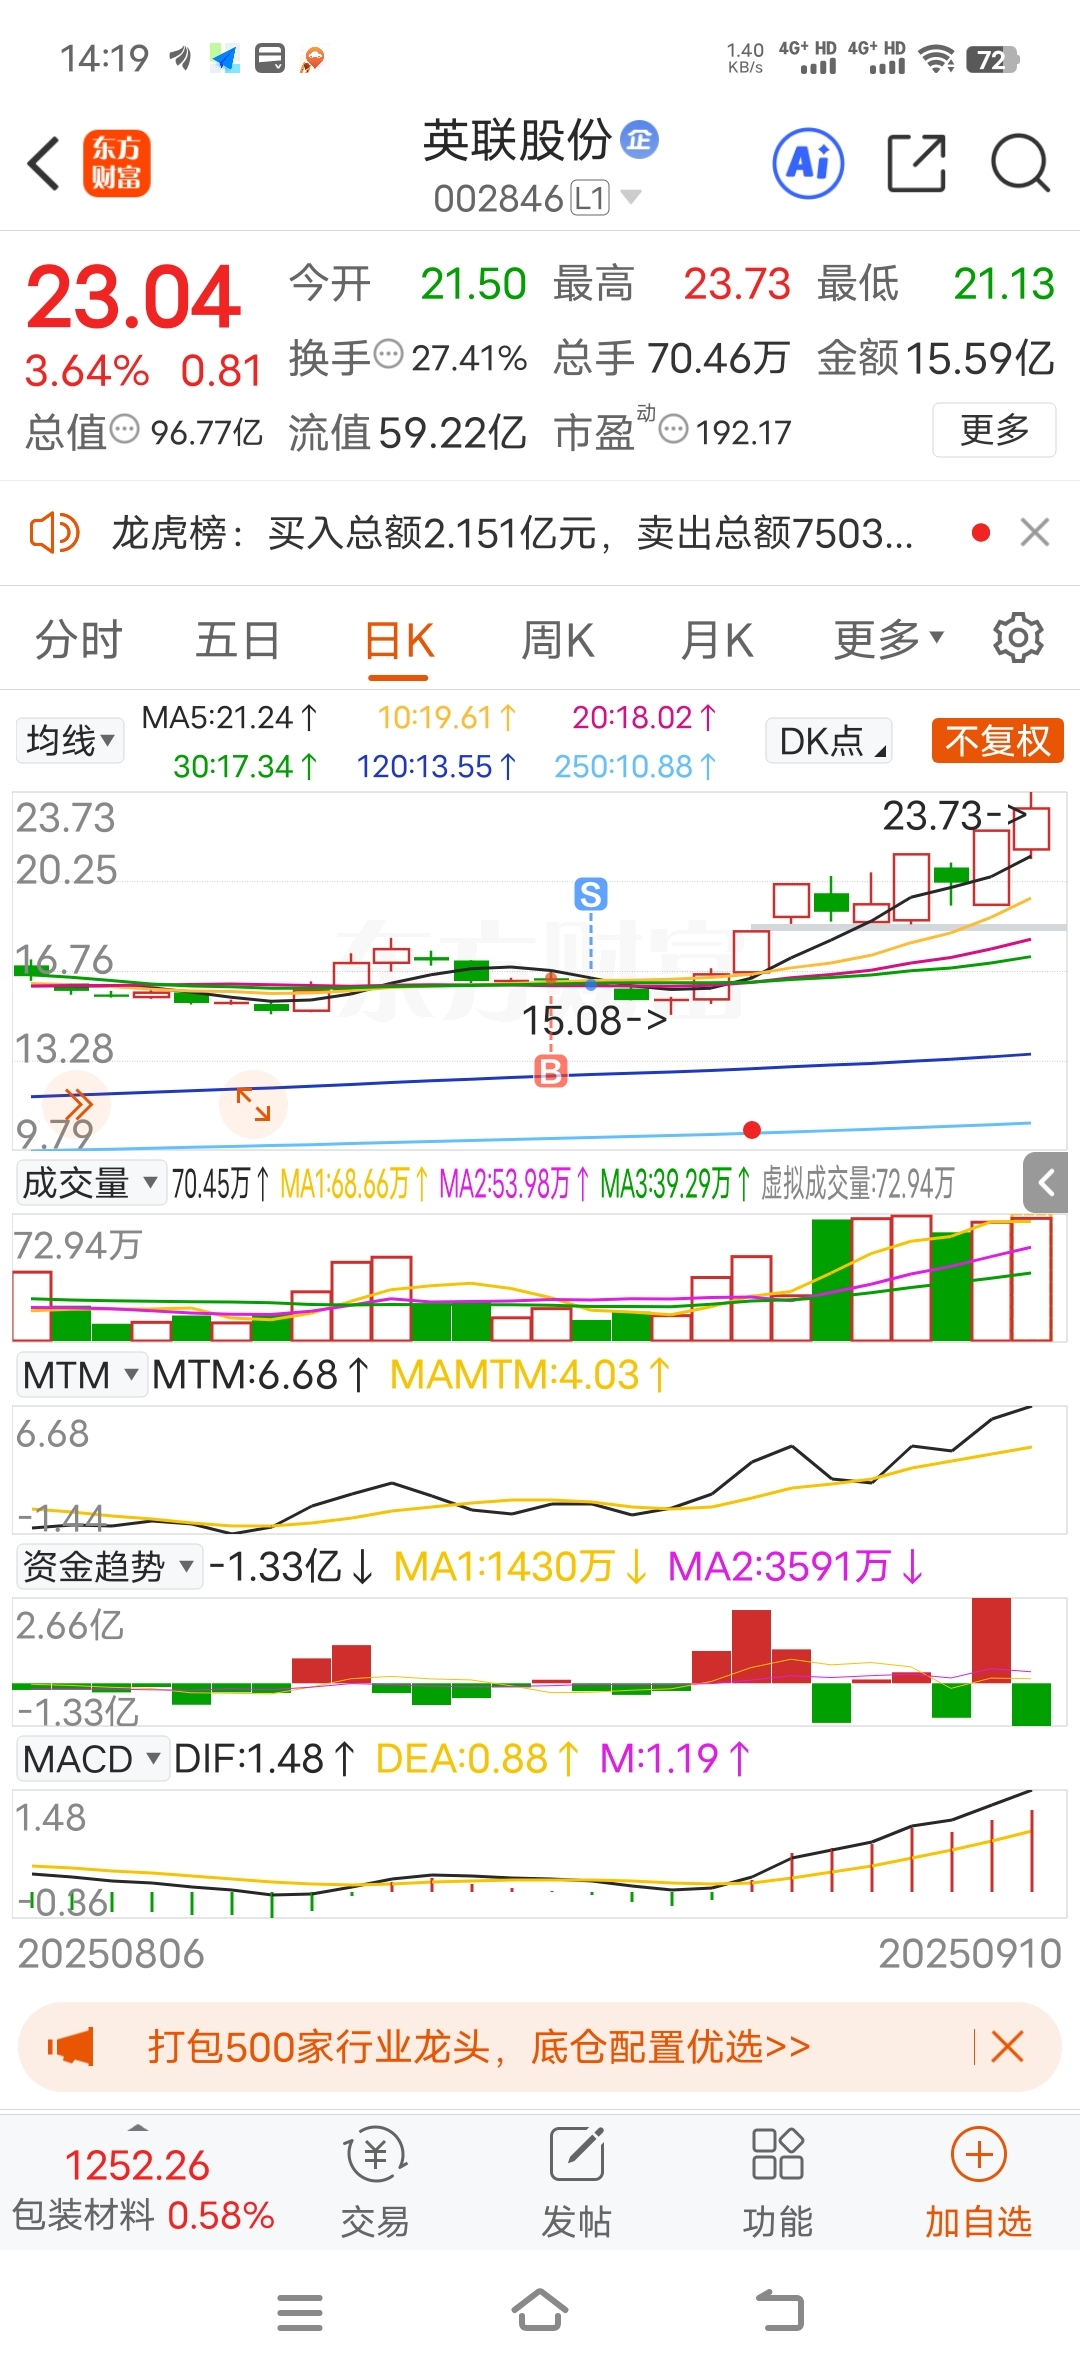Screen dimensions: 1080x2376
Task: Tap the MA5:21.24 moving average value
Action: [230, 717]
